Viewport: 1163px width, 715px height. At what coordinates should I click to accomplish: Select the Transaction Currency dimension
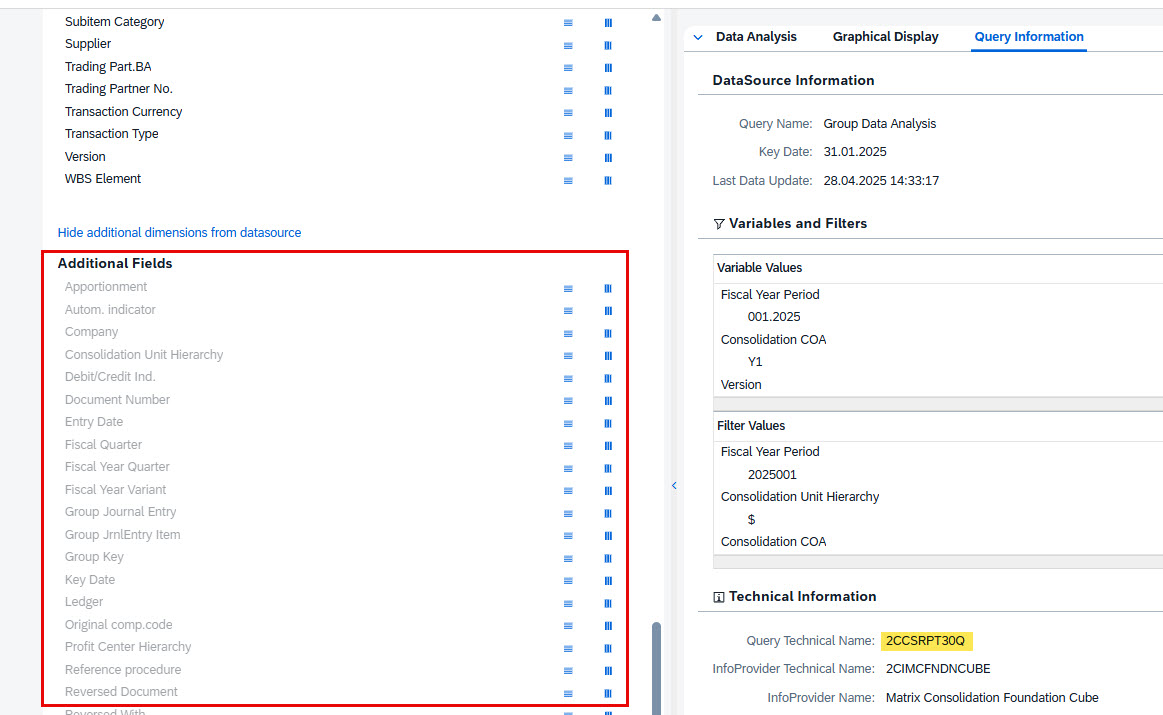pos(123,111)
